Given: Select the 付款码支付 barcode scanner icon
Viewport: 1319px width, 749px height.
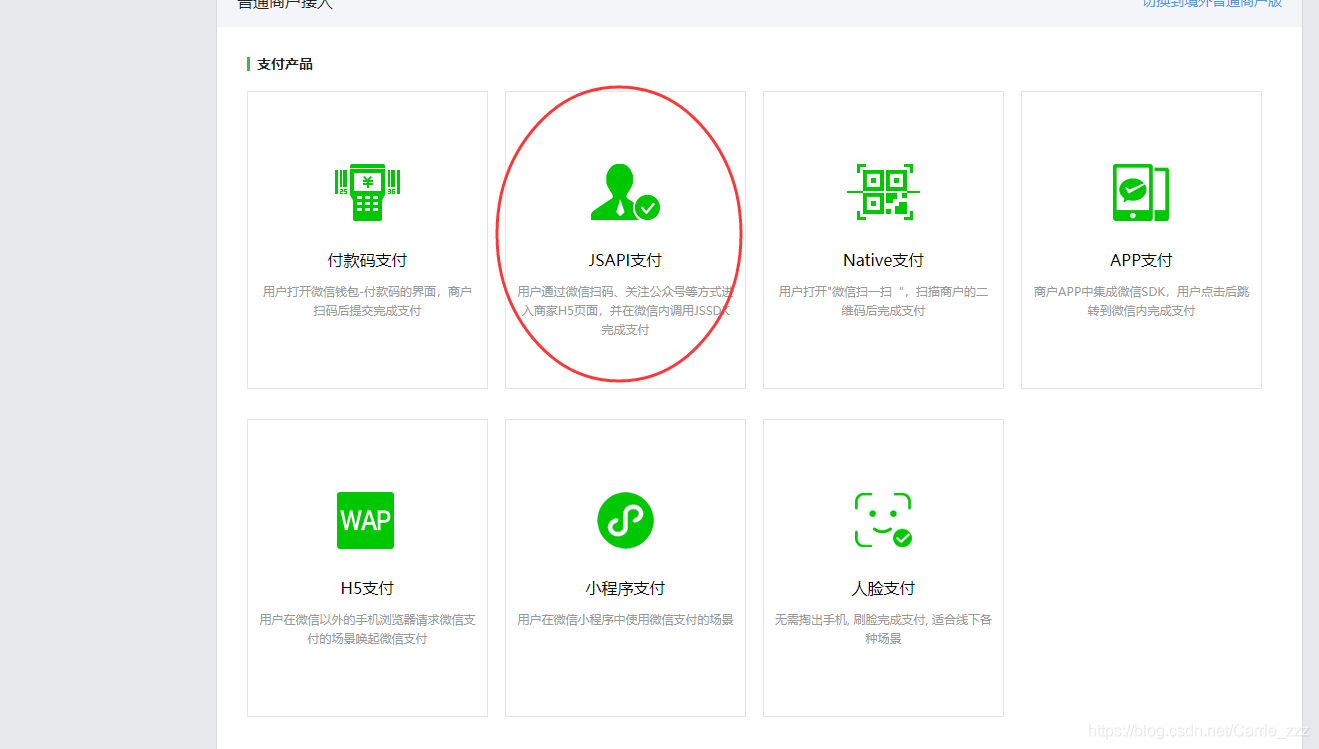Looking at the screenshot, I should tap(366, 191).
